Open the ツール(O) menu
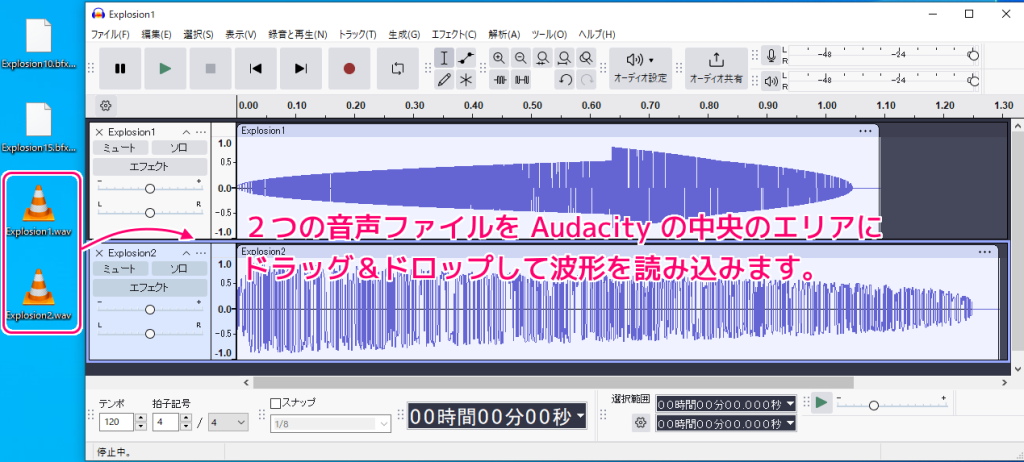 tap(549, 34)
